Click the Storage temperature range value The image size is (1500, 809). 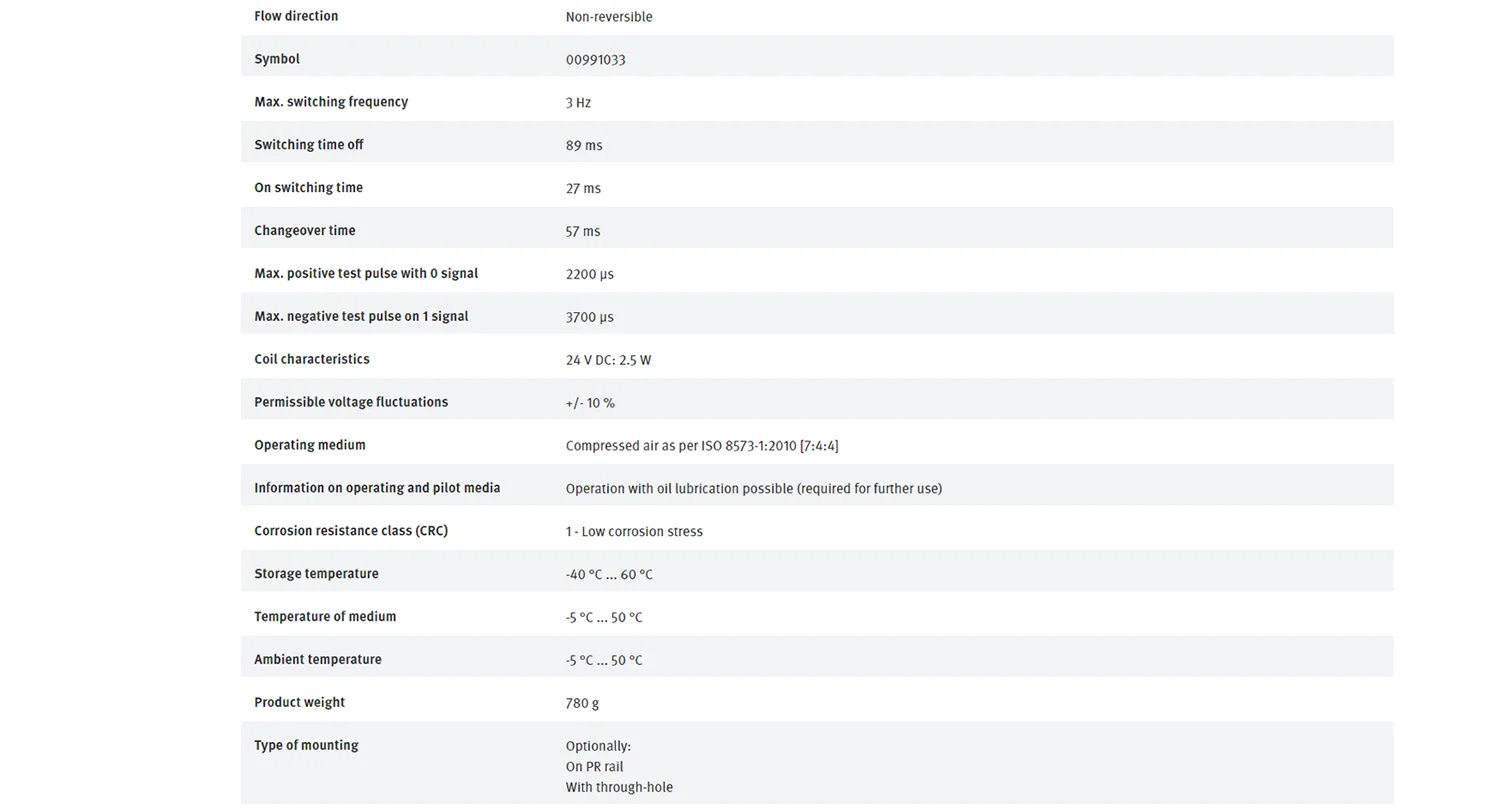click(x=609, y=574)
